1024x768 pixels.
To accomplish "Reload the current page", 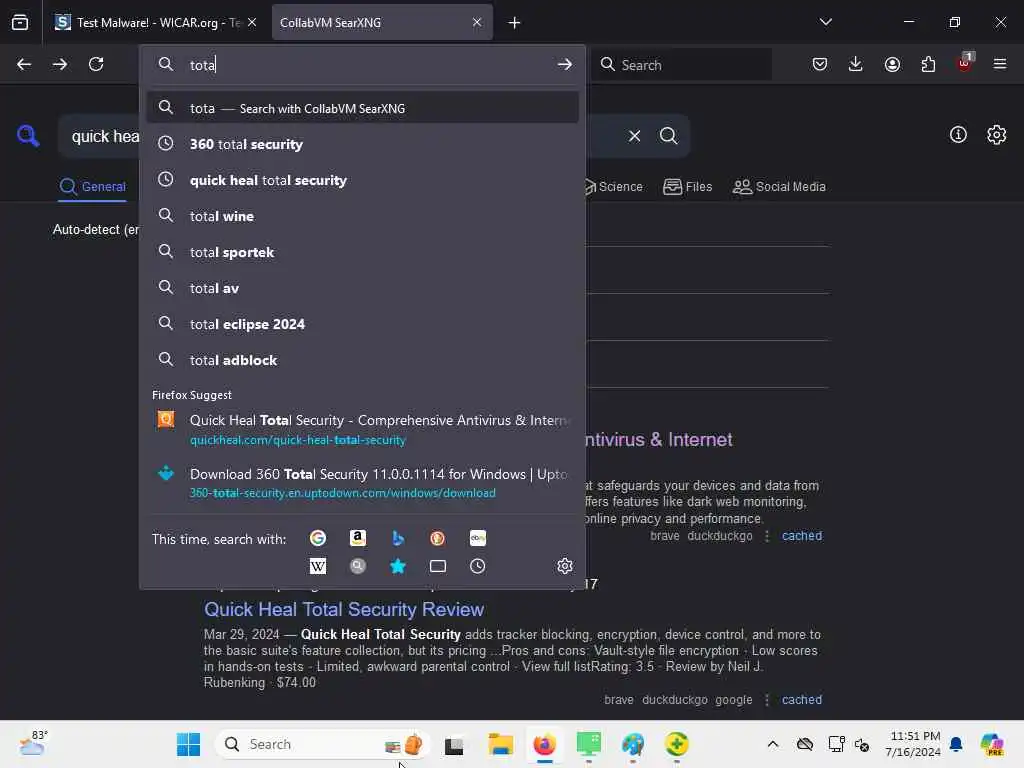I will 96,64.
